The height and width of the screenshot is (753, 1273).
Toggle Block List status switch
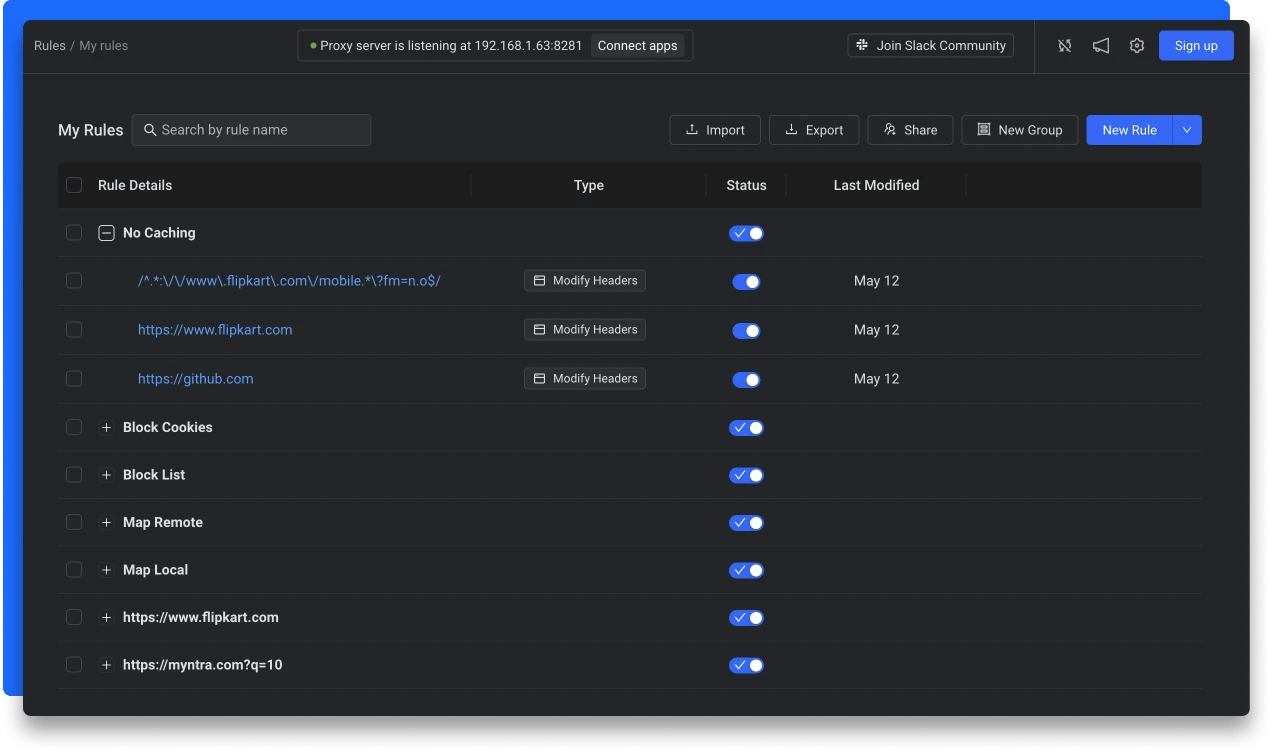746,475
